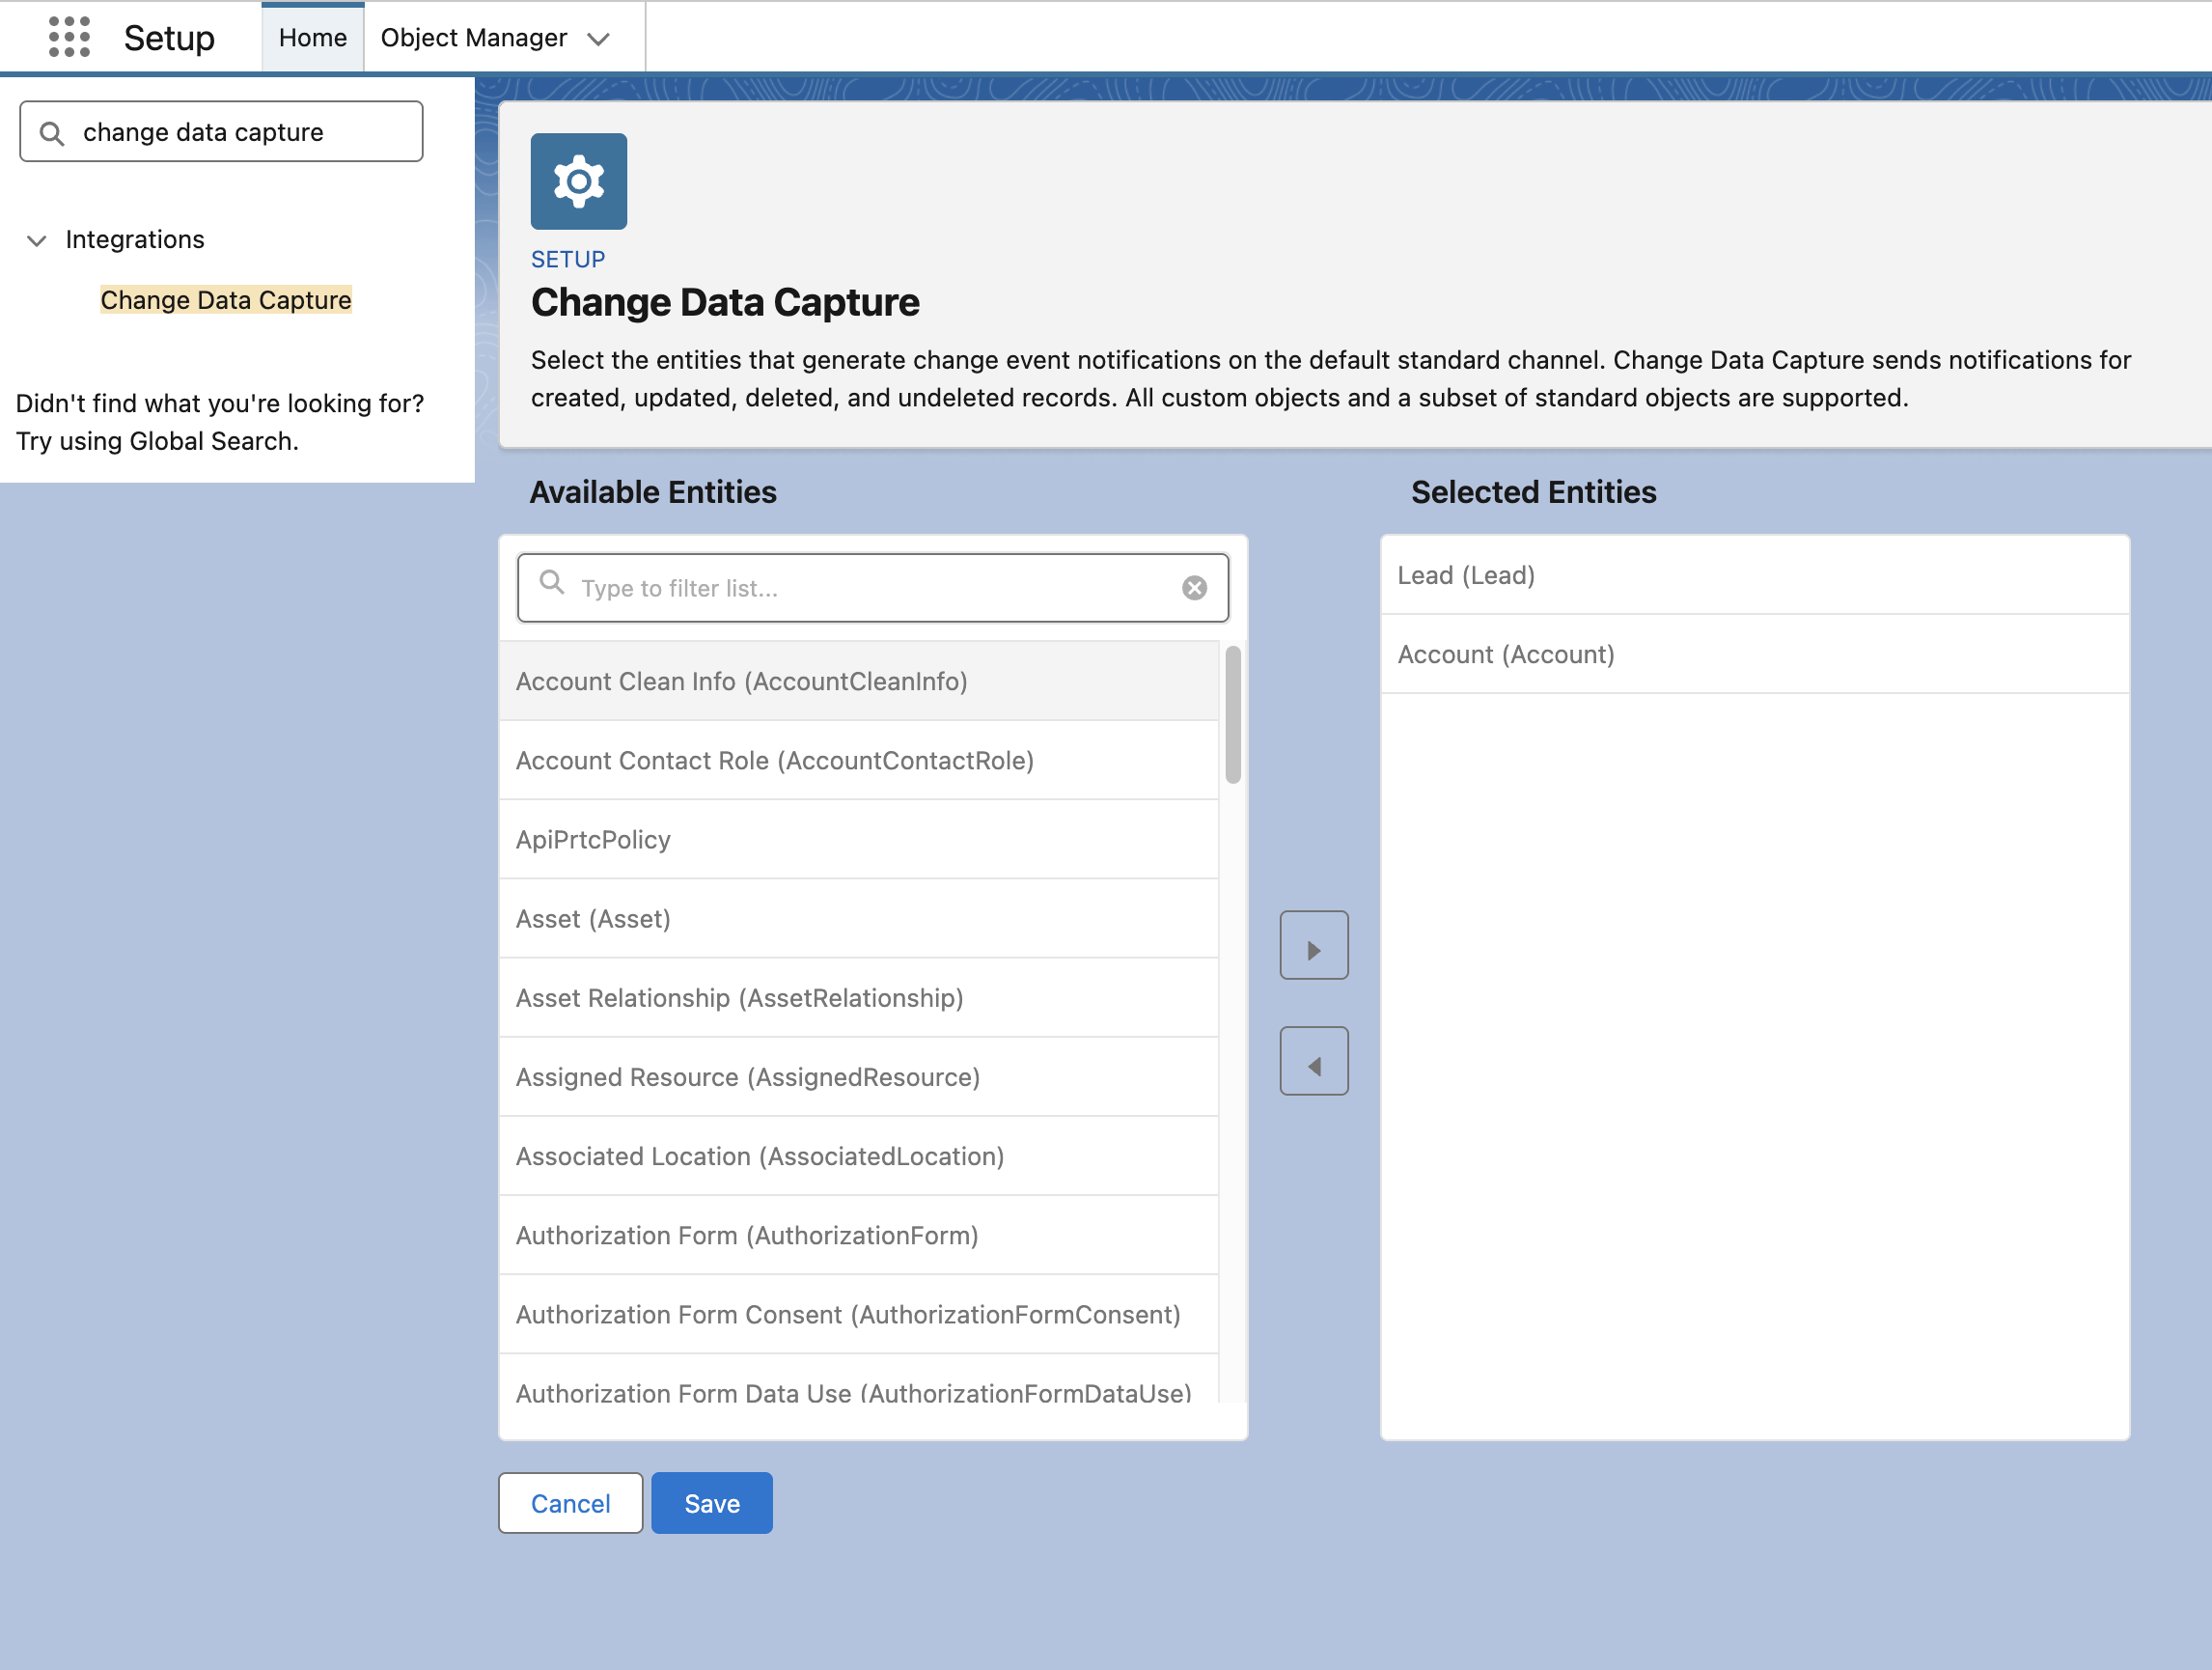
Task: Clear the entity filter with the X icon
Action: pyautogui.click(x=1193, y=588)
